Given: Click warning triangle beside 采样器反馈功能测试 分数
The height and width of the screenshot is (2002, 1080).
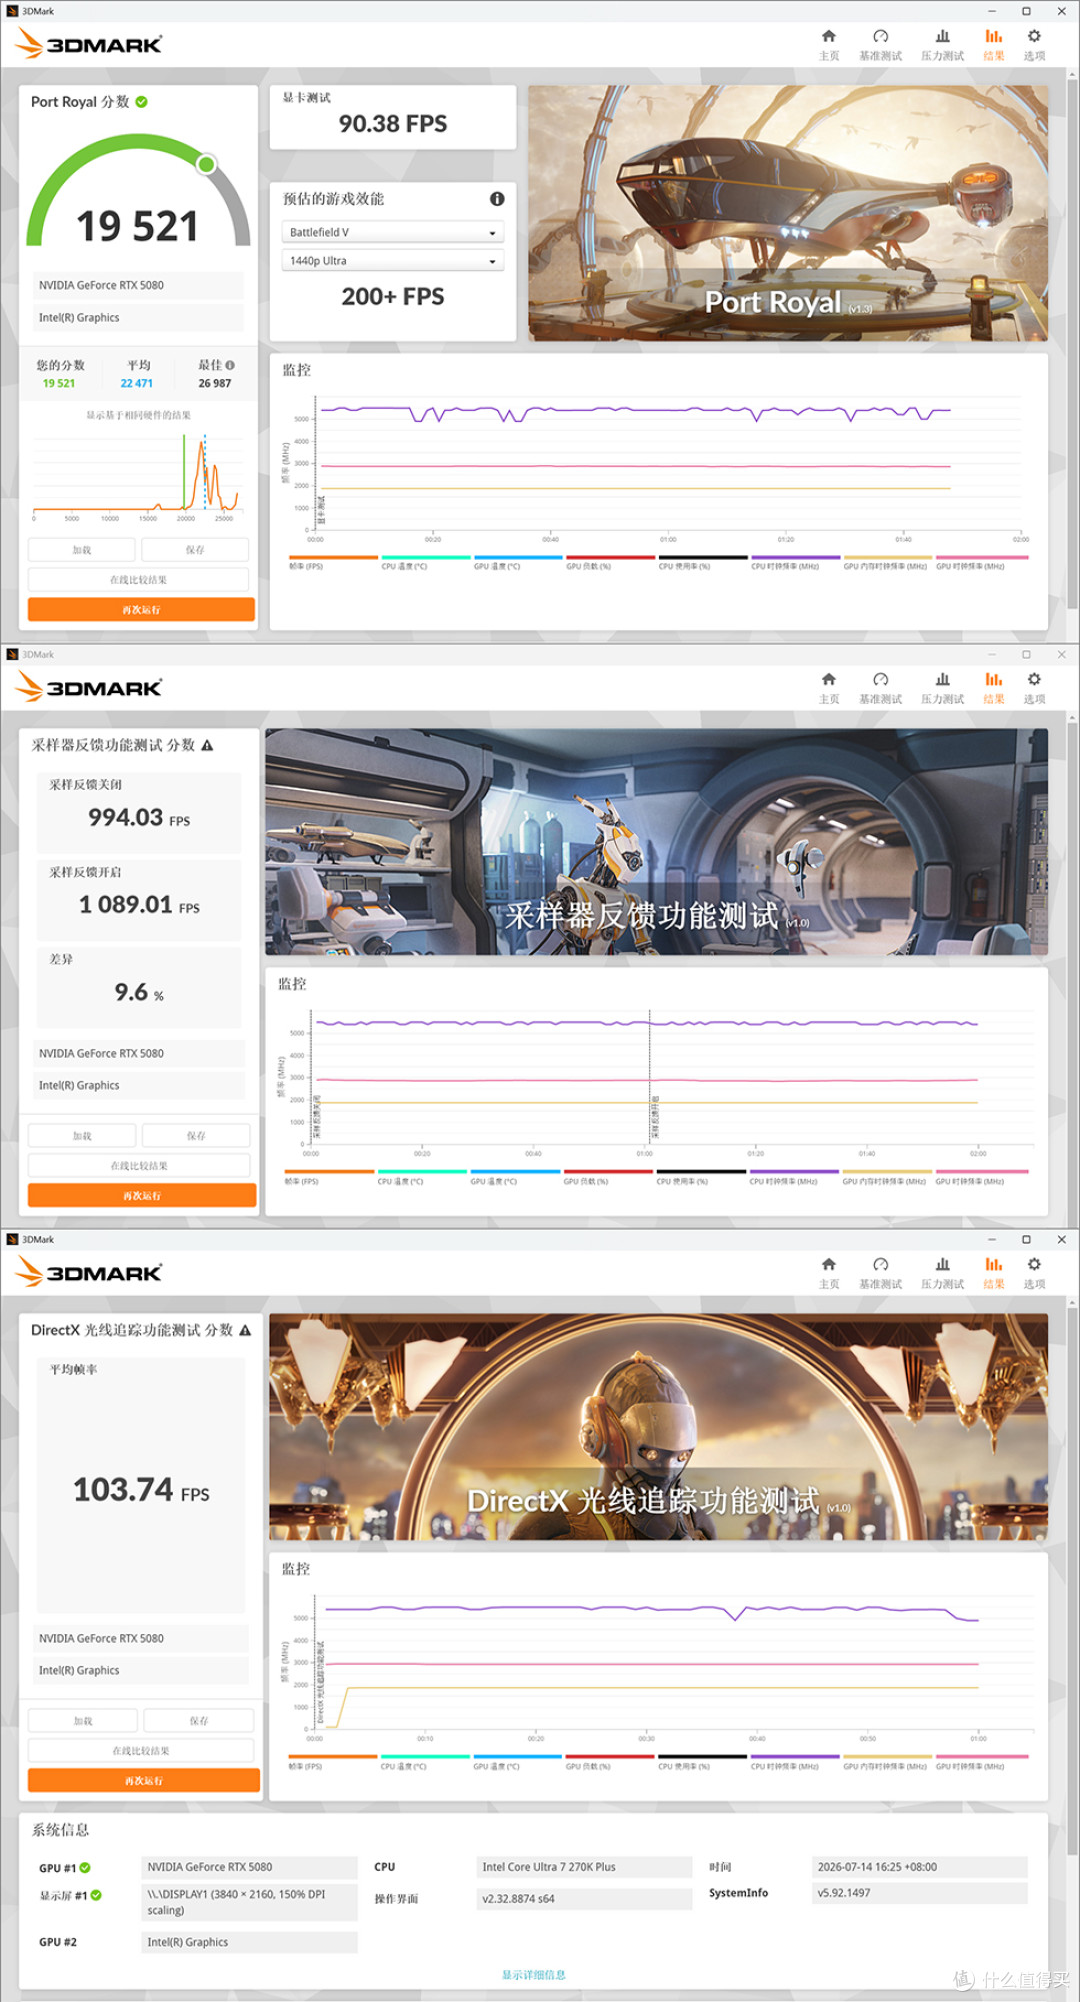Looking at the screenshot, I should pyautogui.click(x=207, y=745).
